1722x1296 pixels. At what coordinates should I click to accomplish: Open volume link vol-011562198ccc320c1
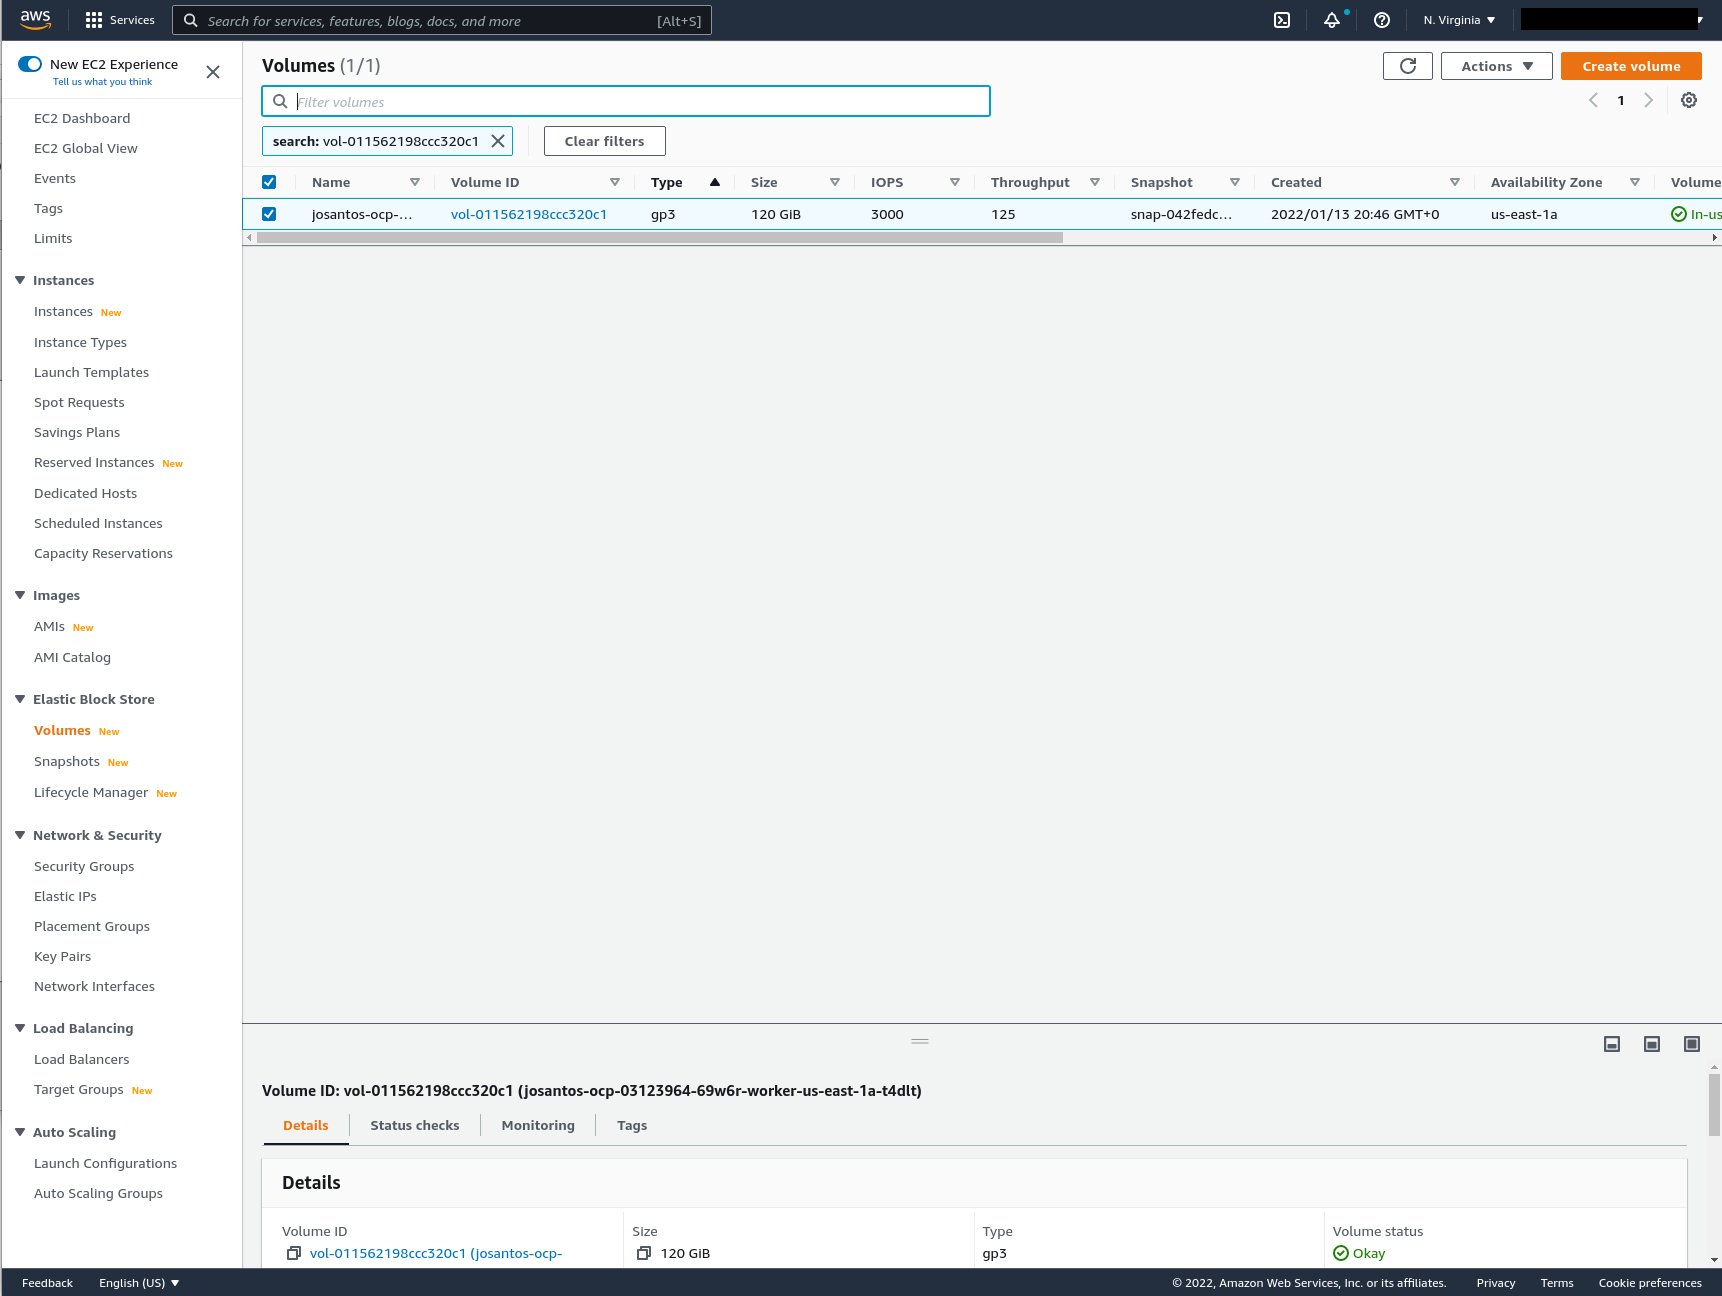(x=529, y=213)
